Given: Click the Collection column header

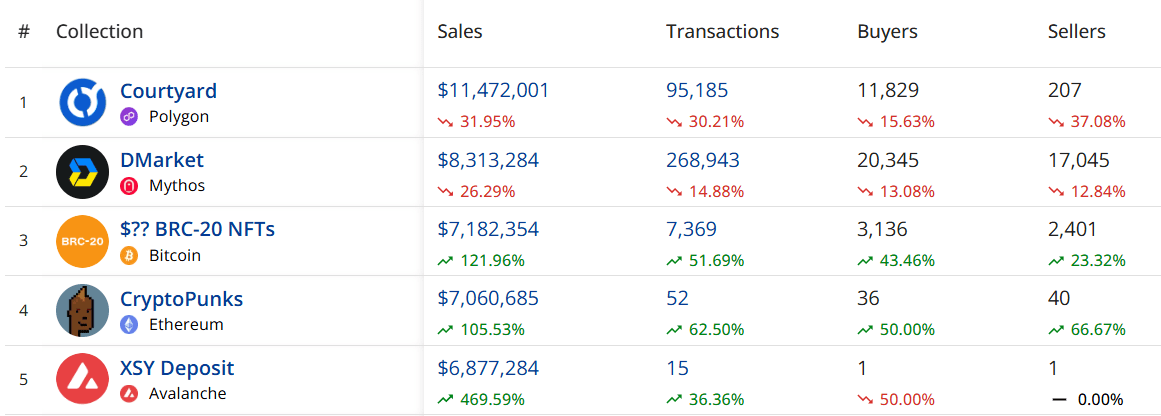Looking at the screenshot, I should click(x=99, y=31).
